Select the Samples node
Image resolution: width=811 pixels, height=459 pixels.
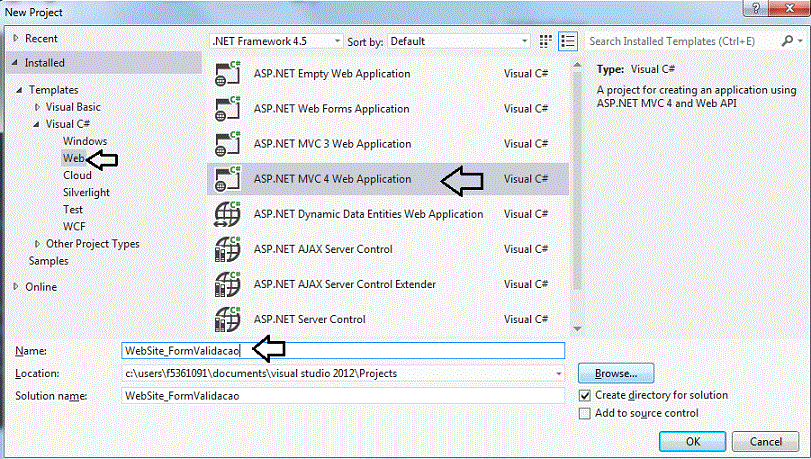(49, 261)
